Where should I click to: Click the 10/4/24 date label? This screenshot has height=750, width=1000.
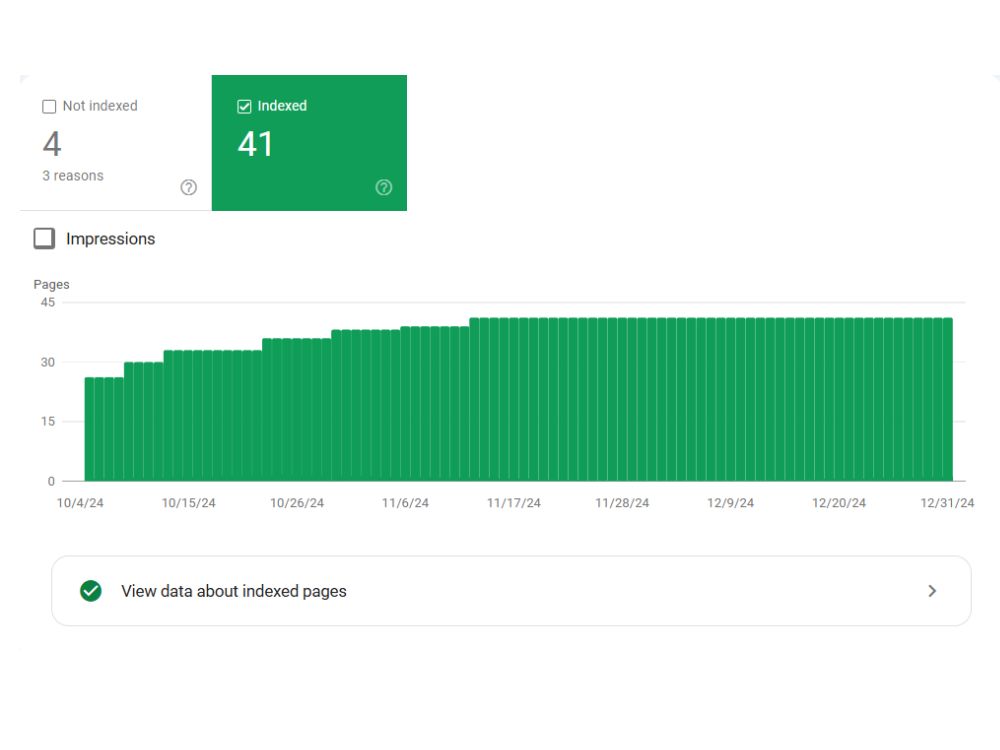[80, 503]
